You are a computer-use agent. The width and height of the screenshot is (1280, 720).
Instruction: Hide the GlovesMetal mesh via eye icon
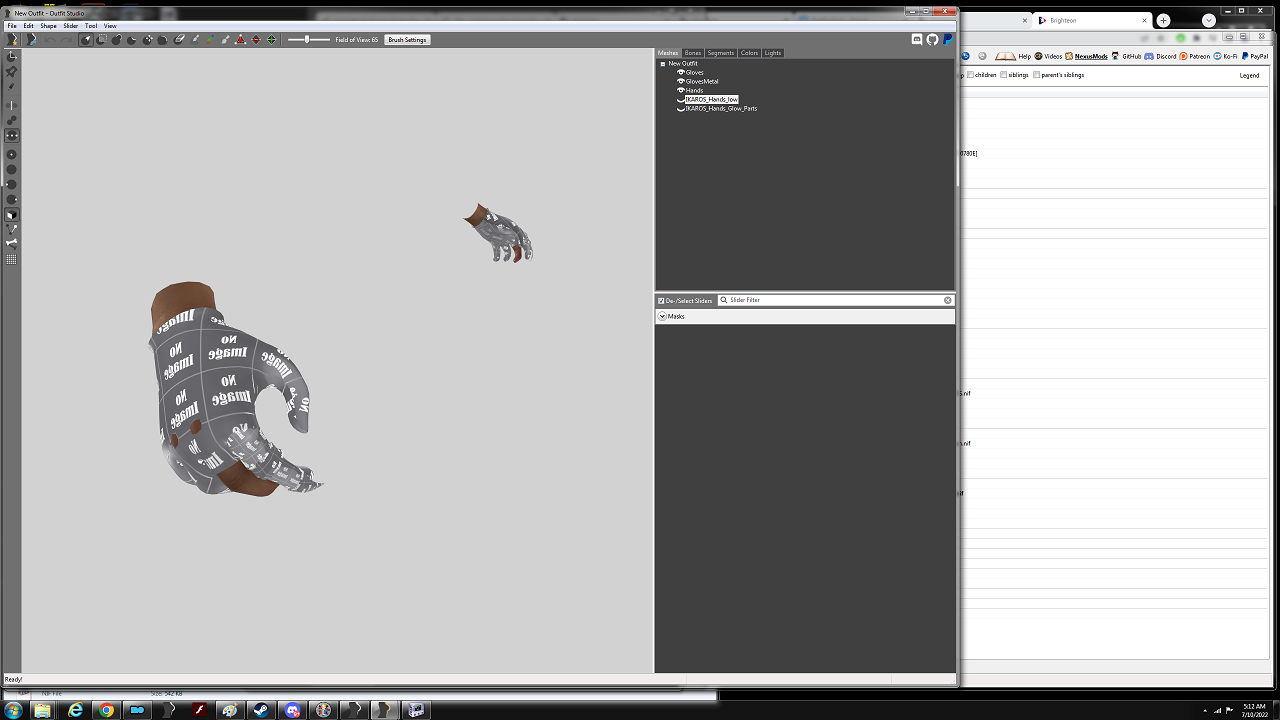681,81
